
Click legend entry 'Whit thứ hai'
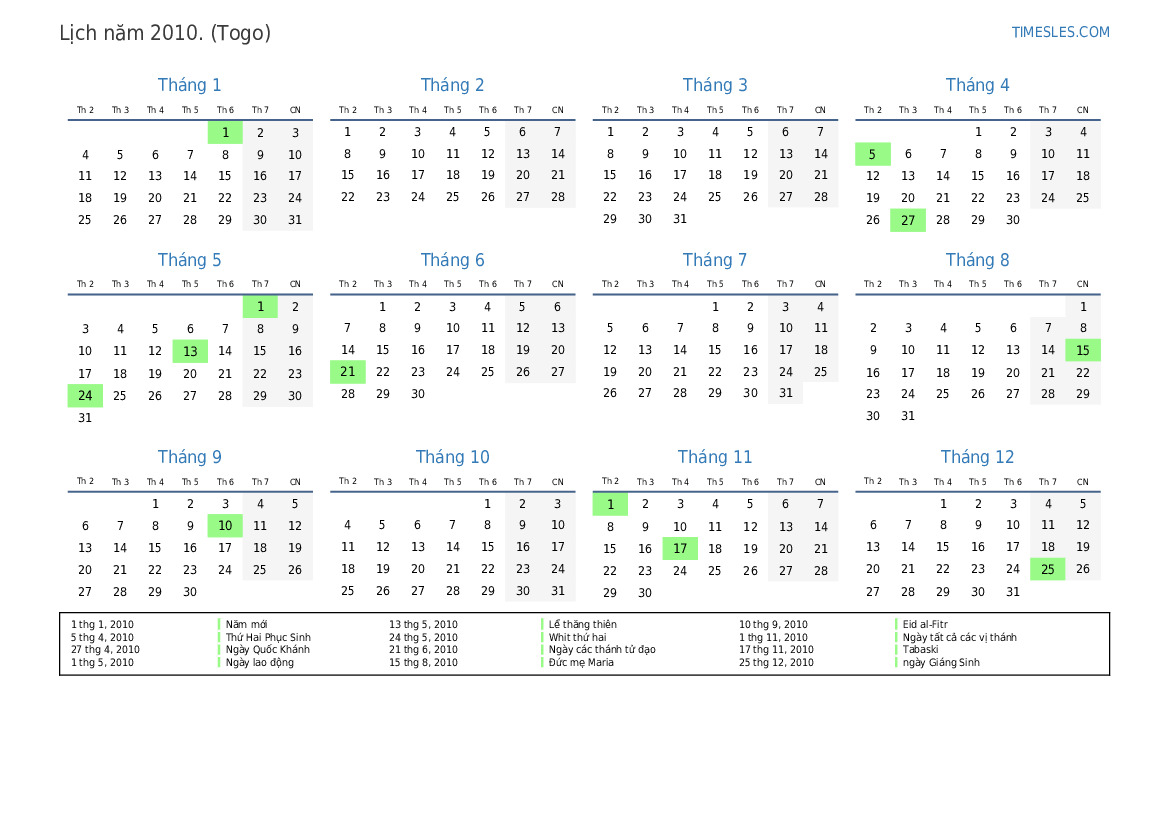pos(578,638)
